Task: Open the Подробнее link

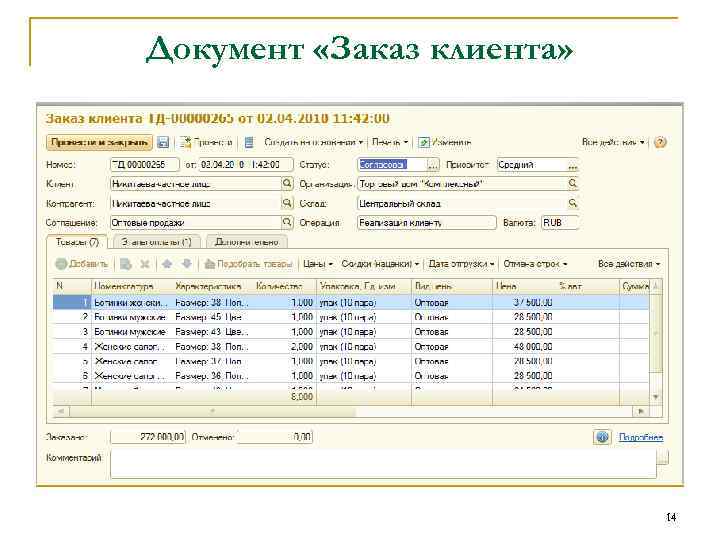Action: (641, 437)
